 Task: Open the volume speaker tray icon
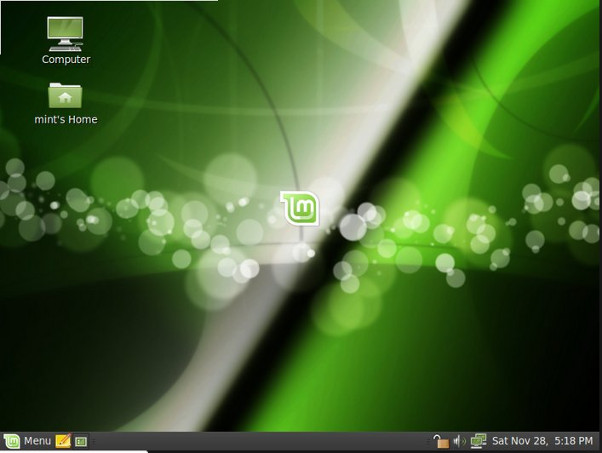[x=459, y=441]
